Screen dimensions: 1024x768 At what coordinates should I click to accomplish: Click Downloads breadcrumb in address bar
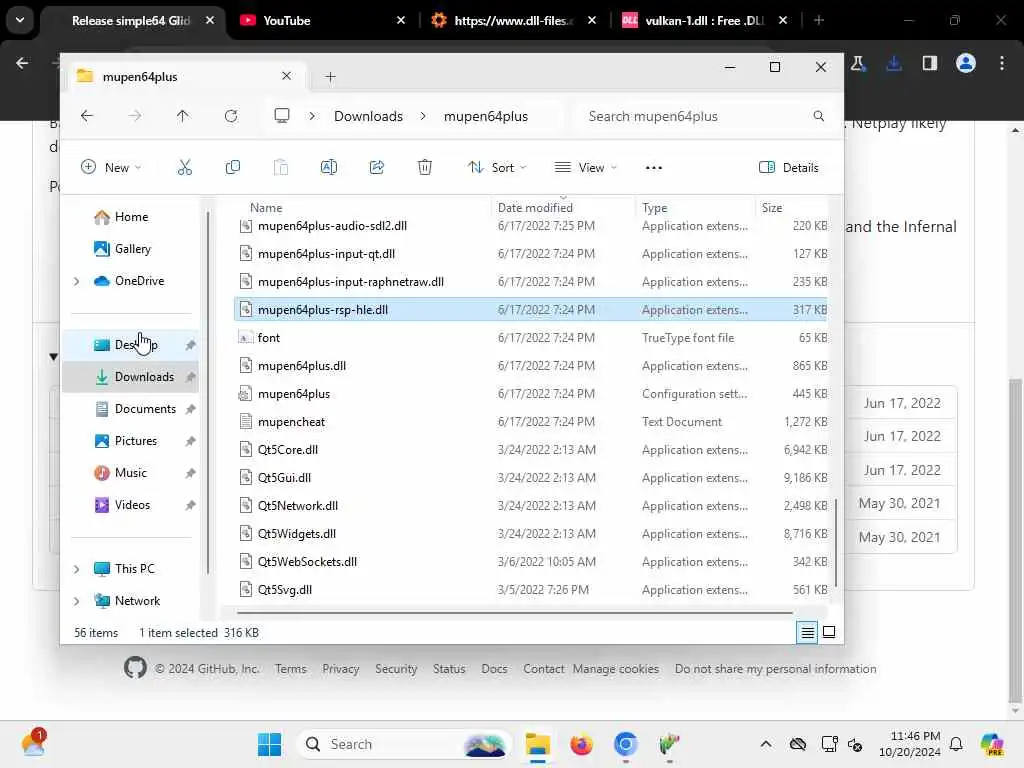(368, 116)
